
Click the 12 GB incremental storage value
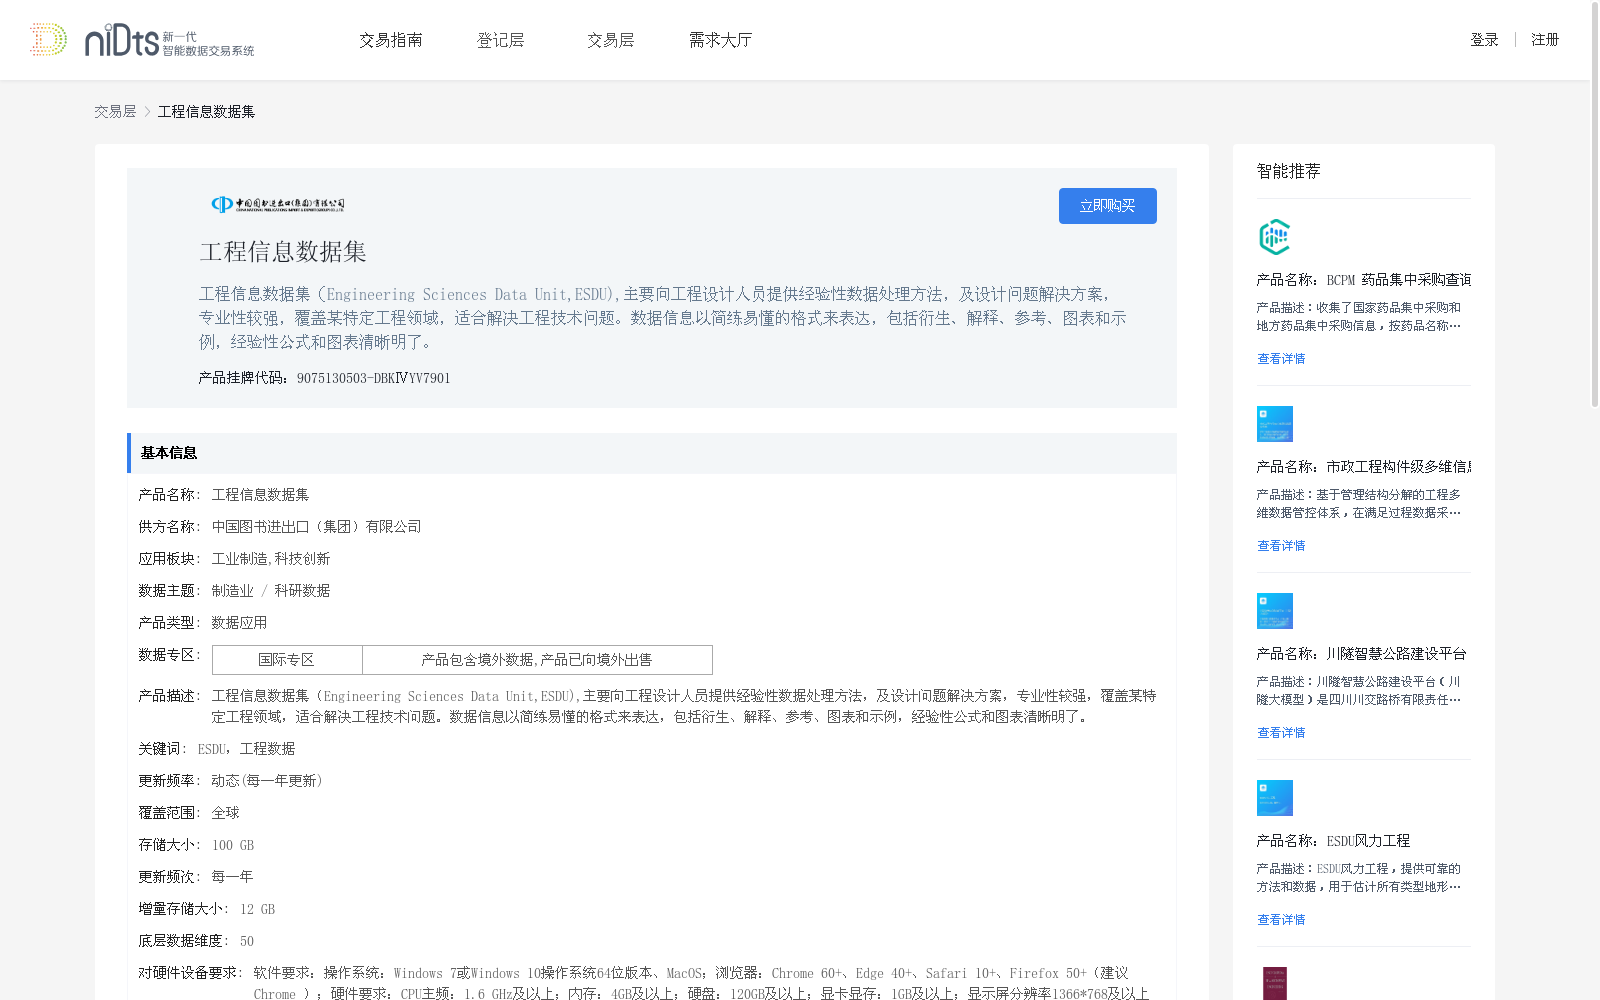[257, 909]
